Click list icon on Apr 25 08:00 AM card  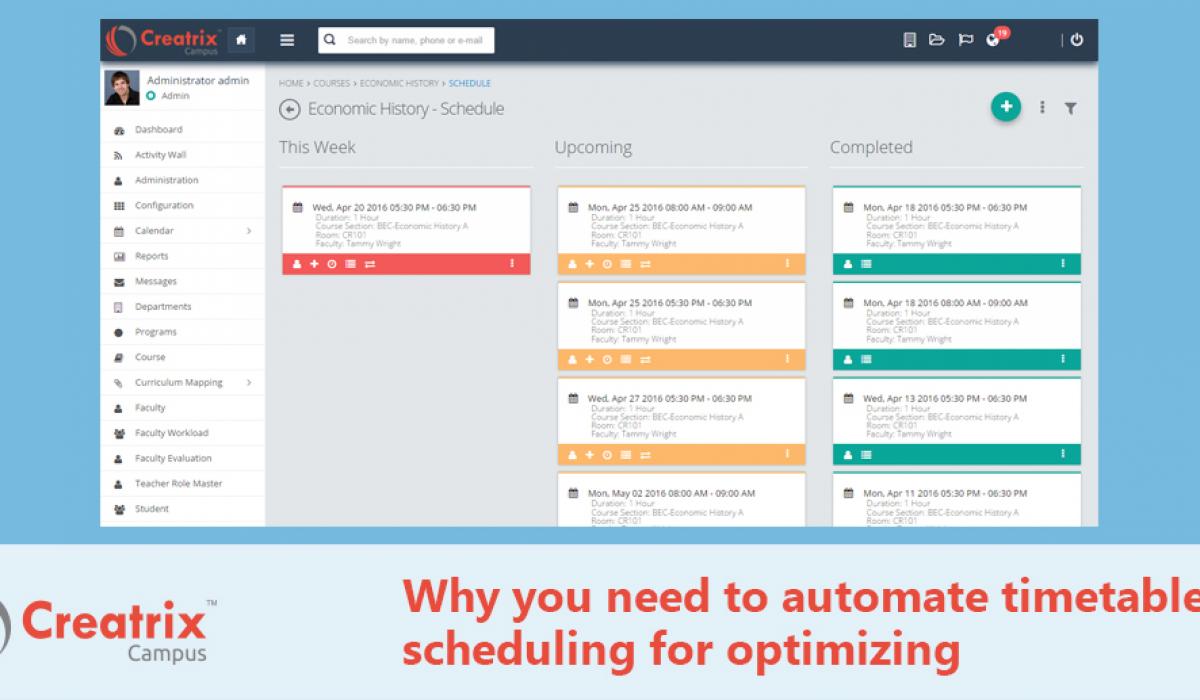click(x=626, y=264)
